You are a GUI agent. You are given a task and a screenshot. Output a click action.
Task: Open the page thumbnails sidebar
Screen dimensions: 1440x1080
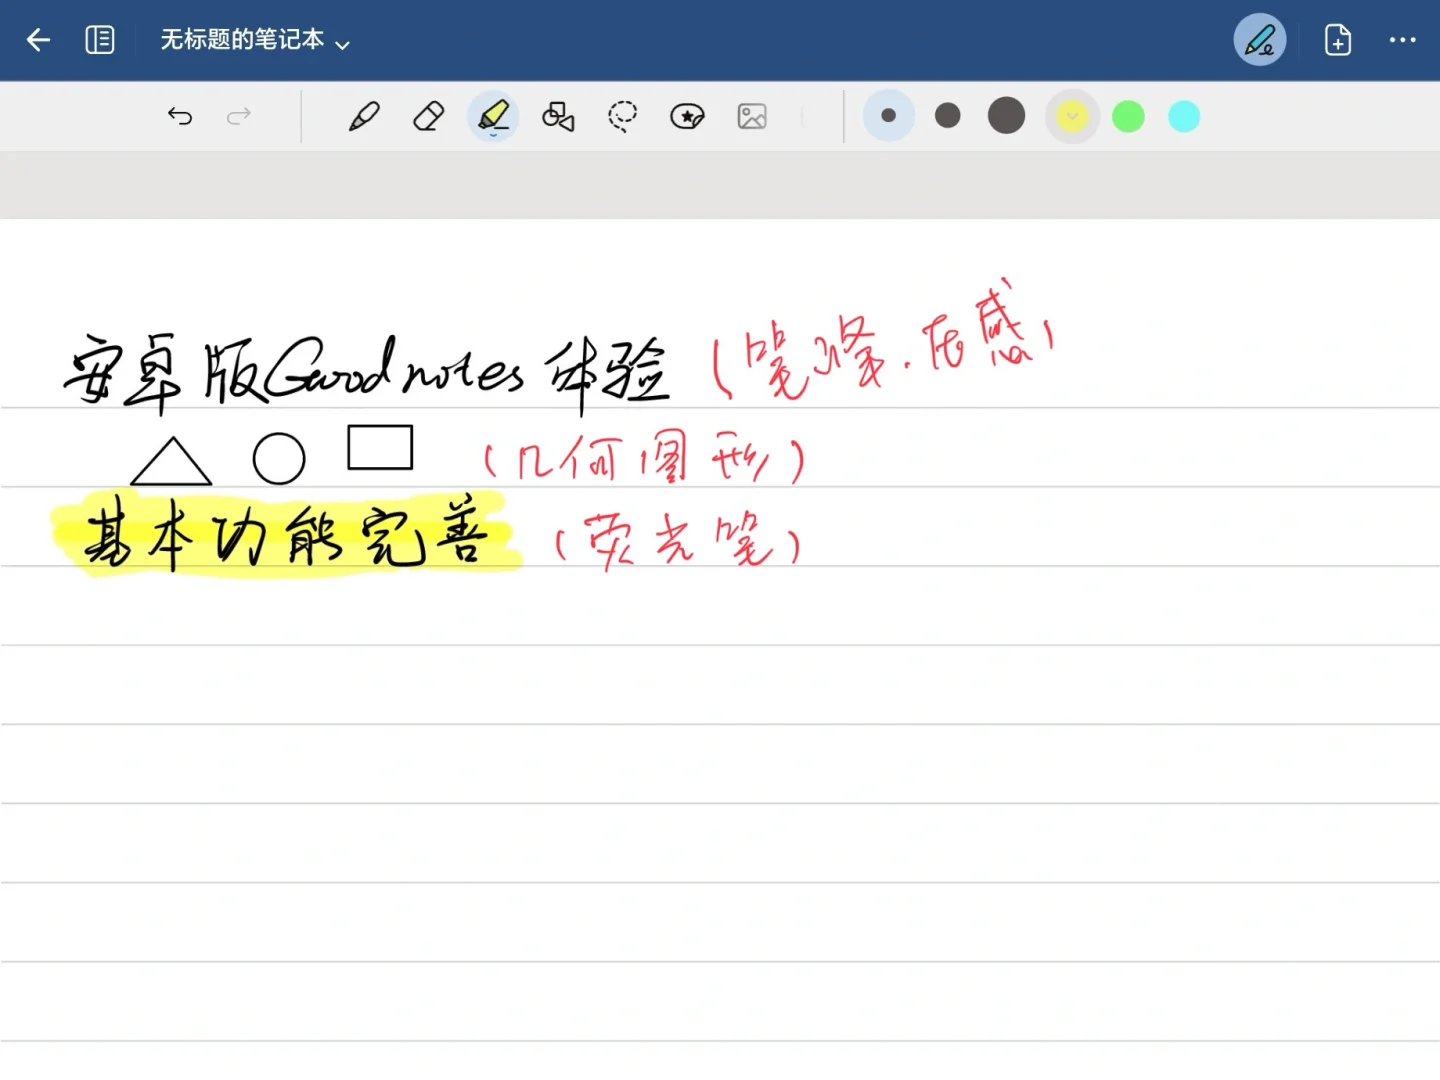point(100,40)
